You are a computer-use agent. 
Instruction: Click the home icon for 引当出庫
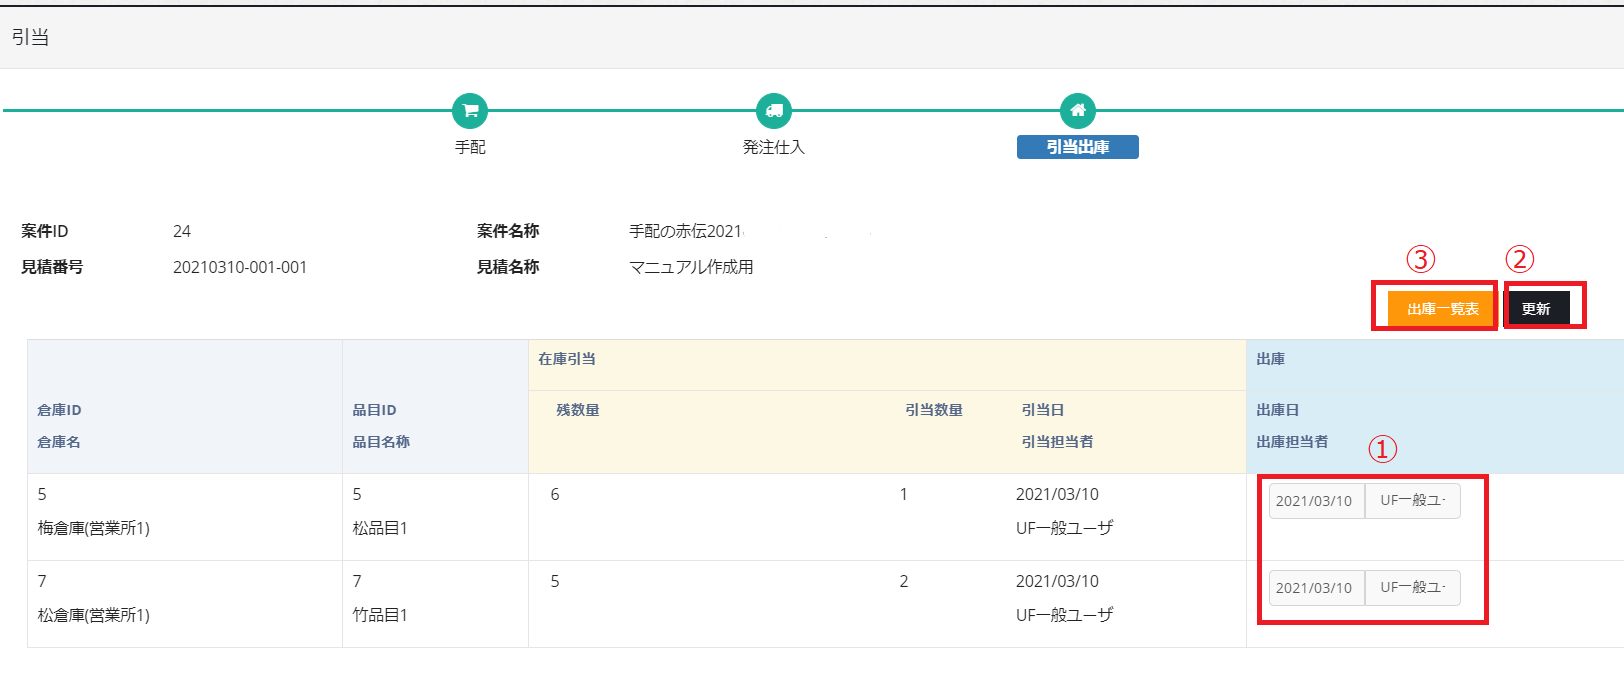coord(1077,111)
